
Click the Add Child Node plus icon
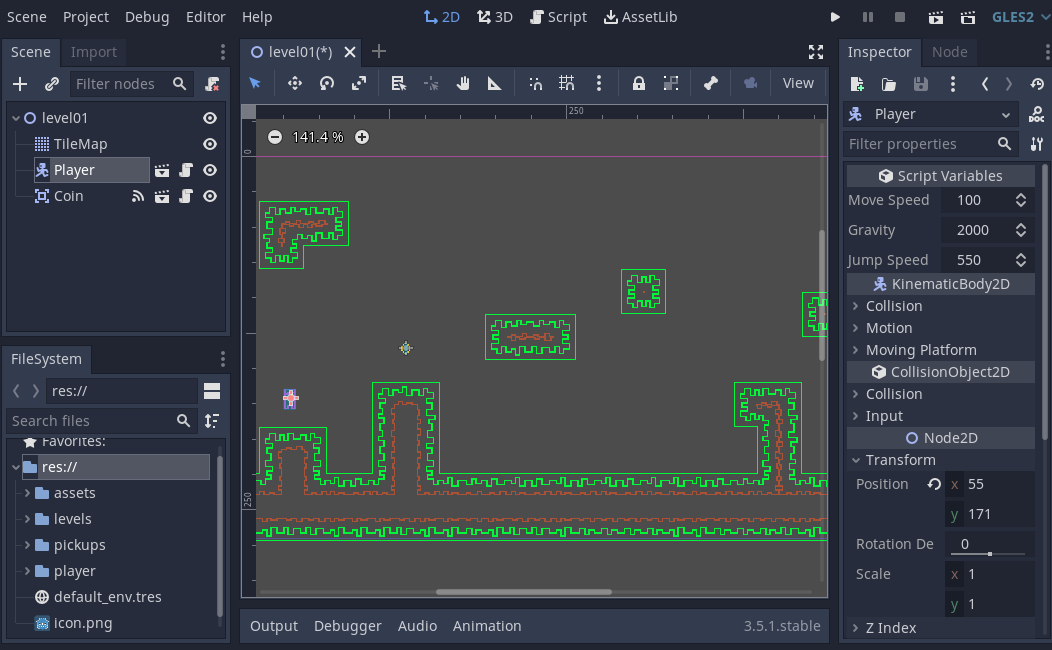tap(19, 84)
